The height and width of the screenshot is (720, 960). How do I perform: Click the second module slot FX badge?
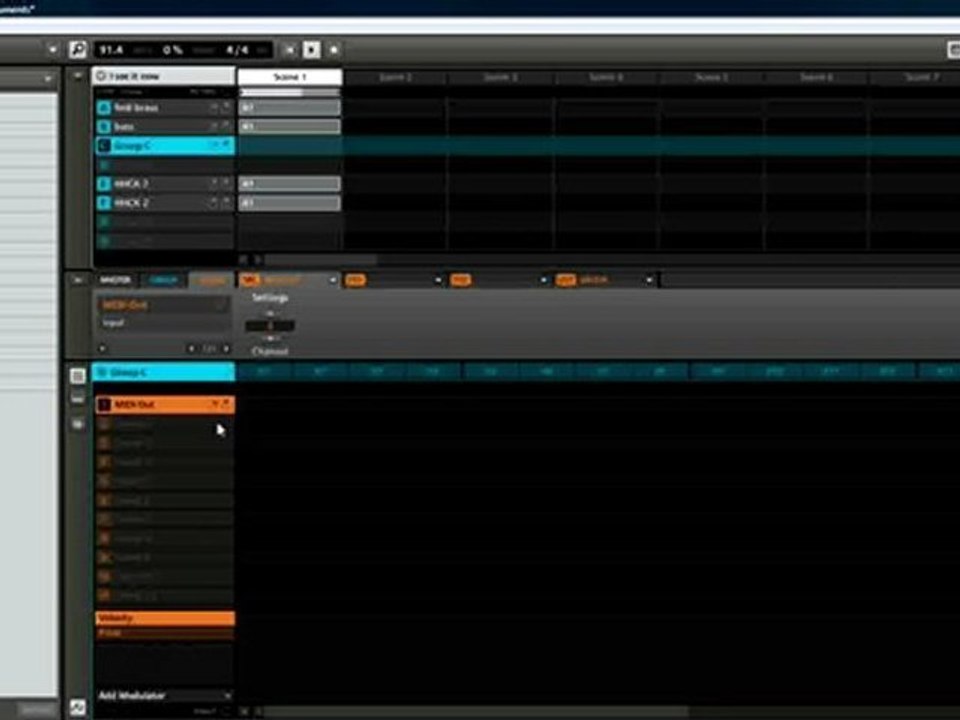[355, 280]
